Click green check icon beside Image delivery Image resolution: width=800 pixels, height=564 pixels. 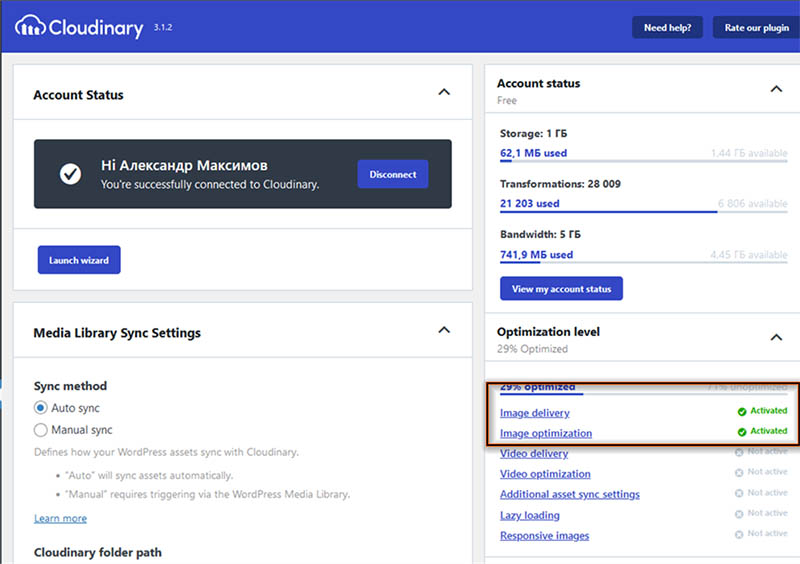742,412
